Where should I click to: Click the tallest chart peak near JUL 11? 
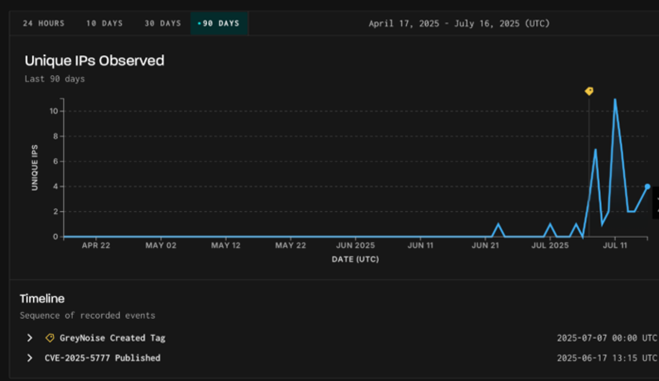(615, 100)
